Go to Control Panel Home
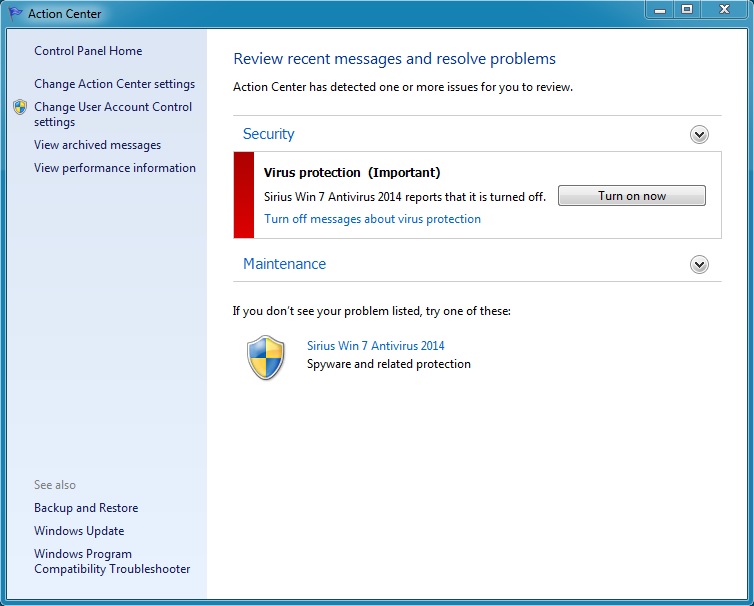 tap(88, 51)
